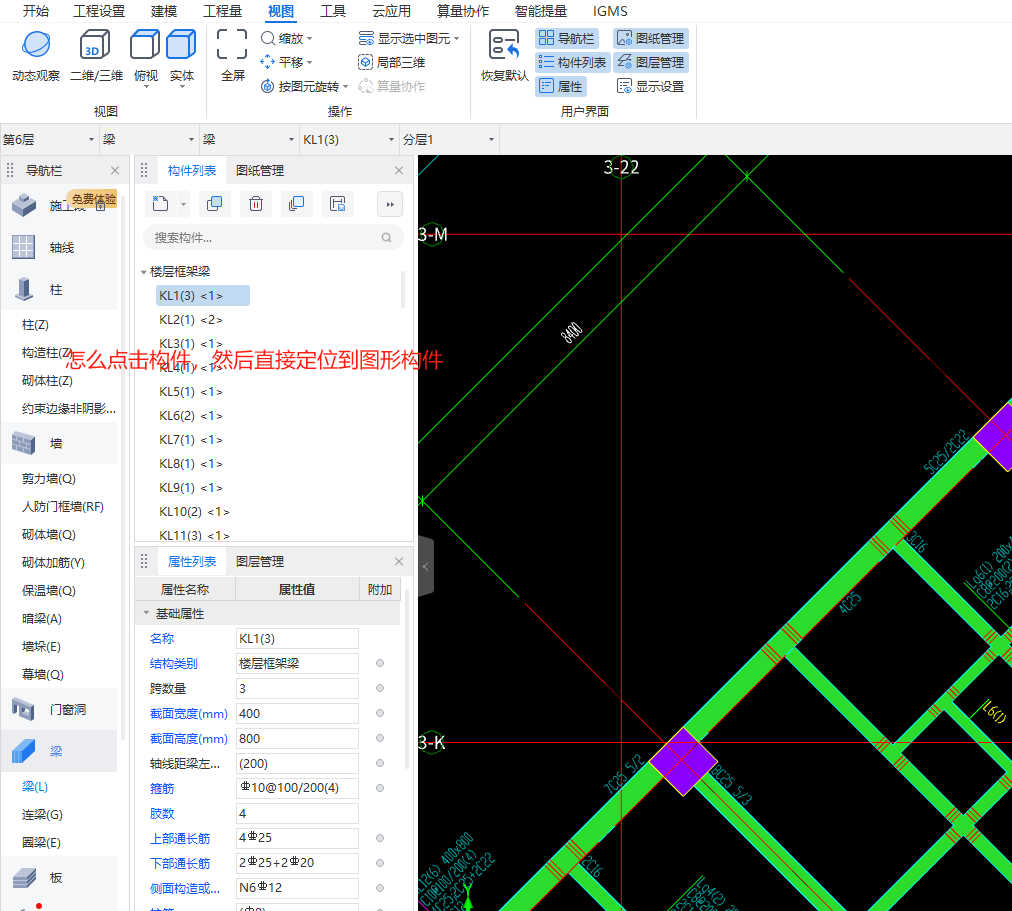Toggle the 图层管理 panel button
Image resolution: width=1012 pixels, height=911 pixels.
651,63
